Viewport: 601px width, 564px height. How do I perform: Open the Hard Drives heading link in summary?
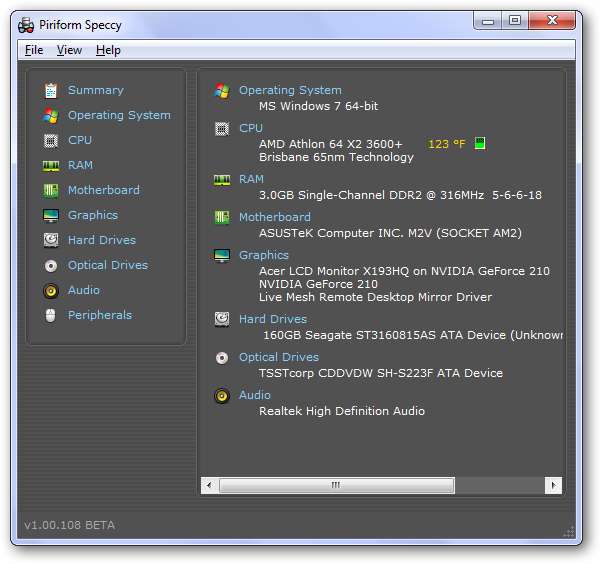(x=273, y=319)
